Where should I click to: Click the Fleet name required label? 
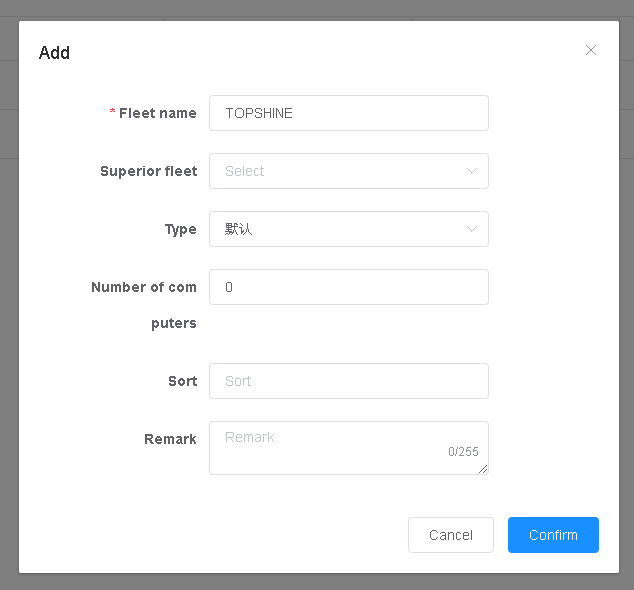point(157,113)
